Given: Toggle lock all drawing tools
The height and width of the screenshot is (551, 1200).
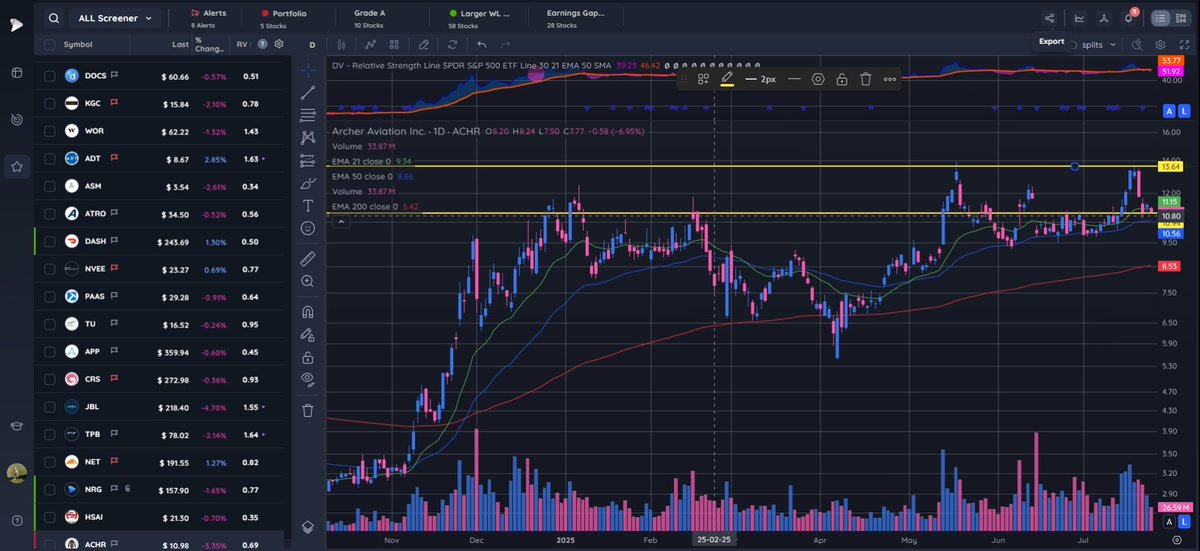Looking at the screenshot, I should 308,356.
